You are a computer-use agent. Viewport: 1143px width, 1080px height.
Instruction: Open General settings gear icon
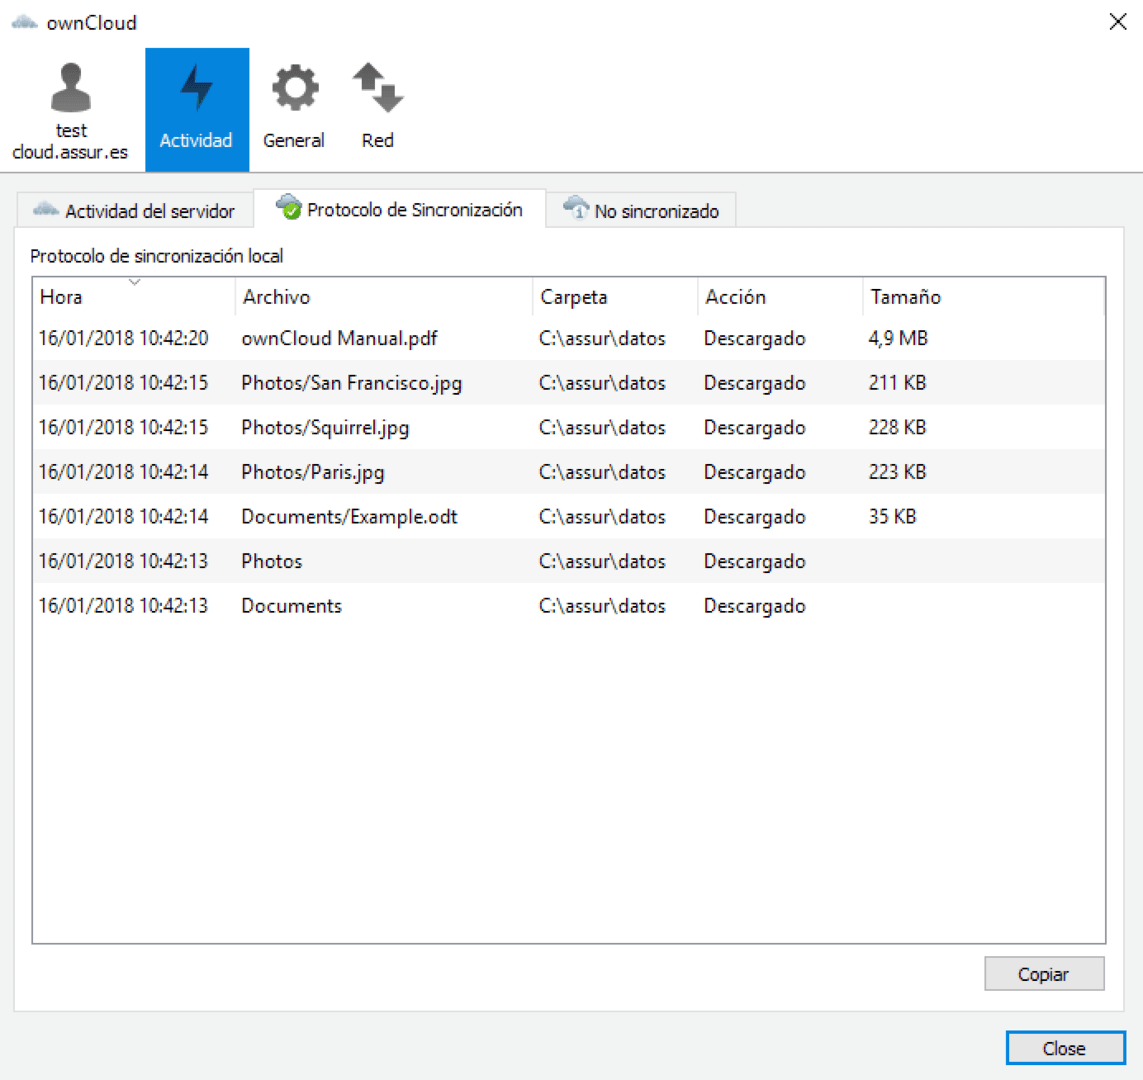294,88
